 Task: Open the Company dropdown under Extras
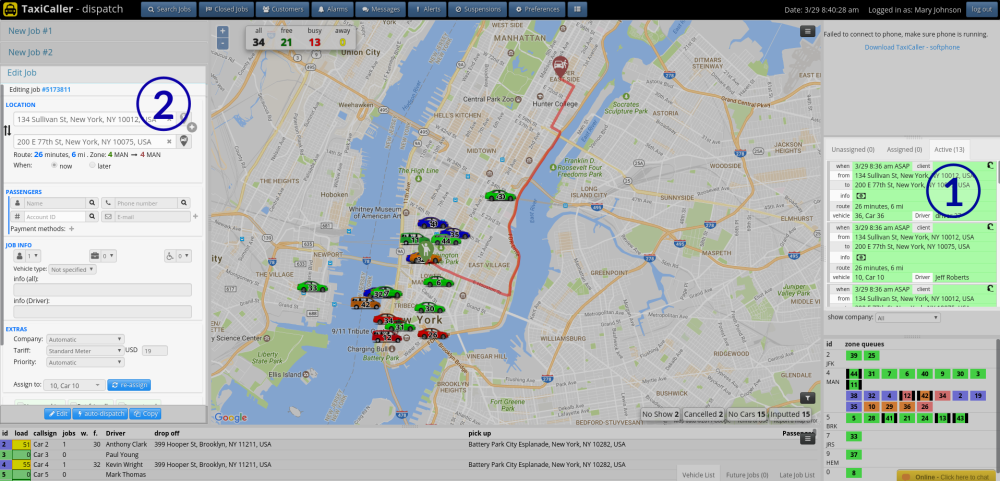[85, 339]
